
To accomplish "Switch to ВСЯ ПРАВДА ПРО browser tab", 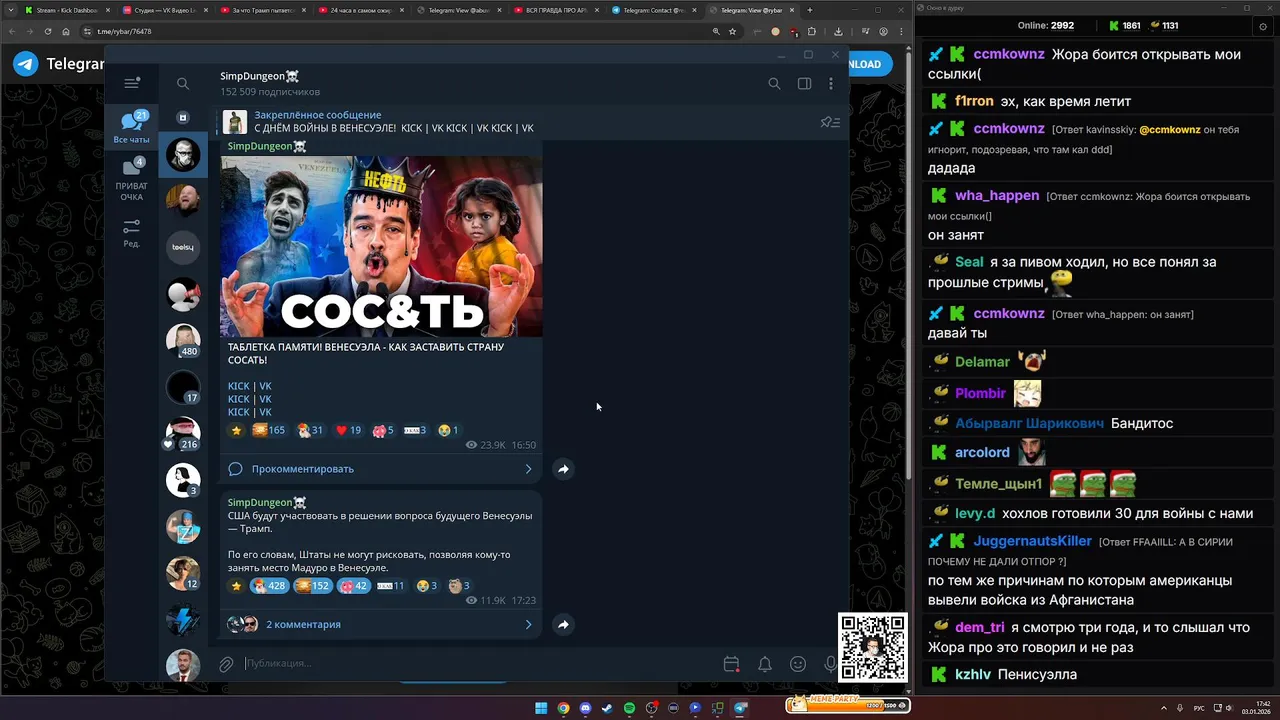I will tap(556, 10).
